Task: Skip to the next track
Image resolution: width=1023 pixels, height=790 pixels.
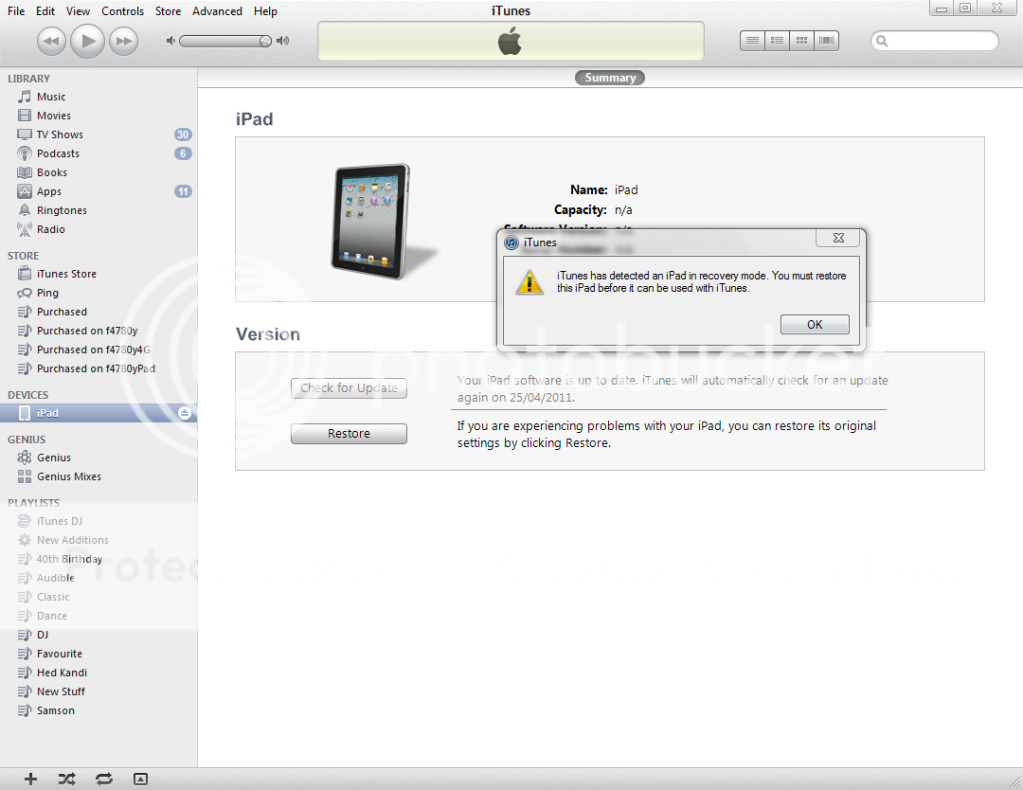Action: click(x=123, y=41)
